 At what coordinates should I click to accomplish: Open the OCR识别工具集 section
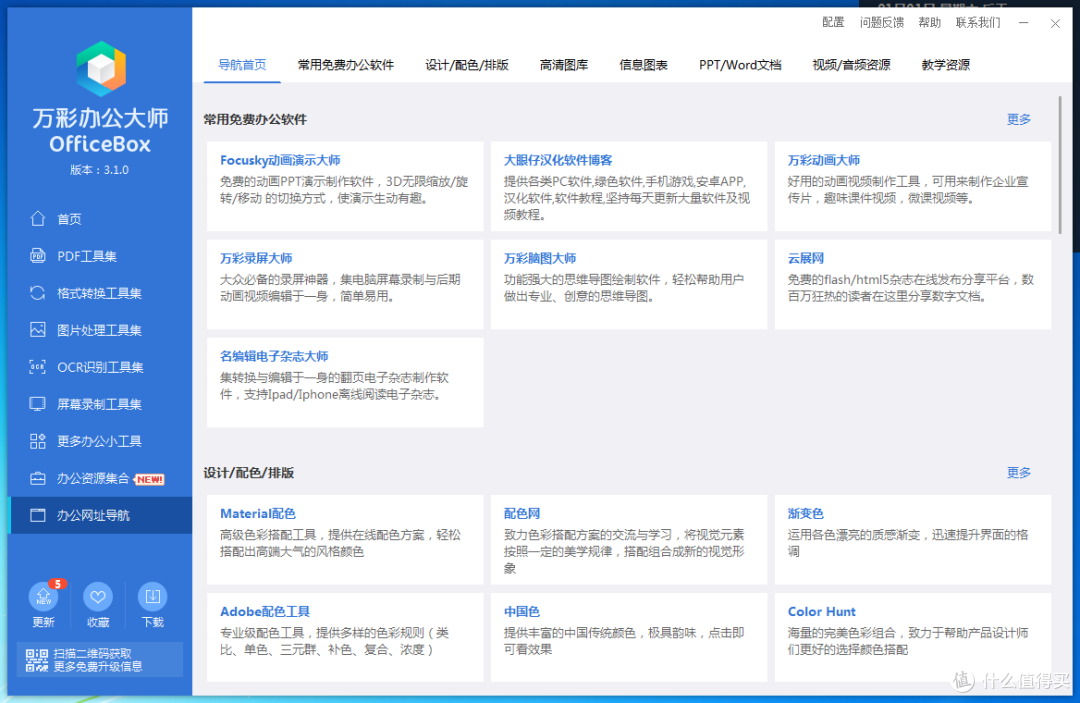tap(90, 367)
